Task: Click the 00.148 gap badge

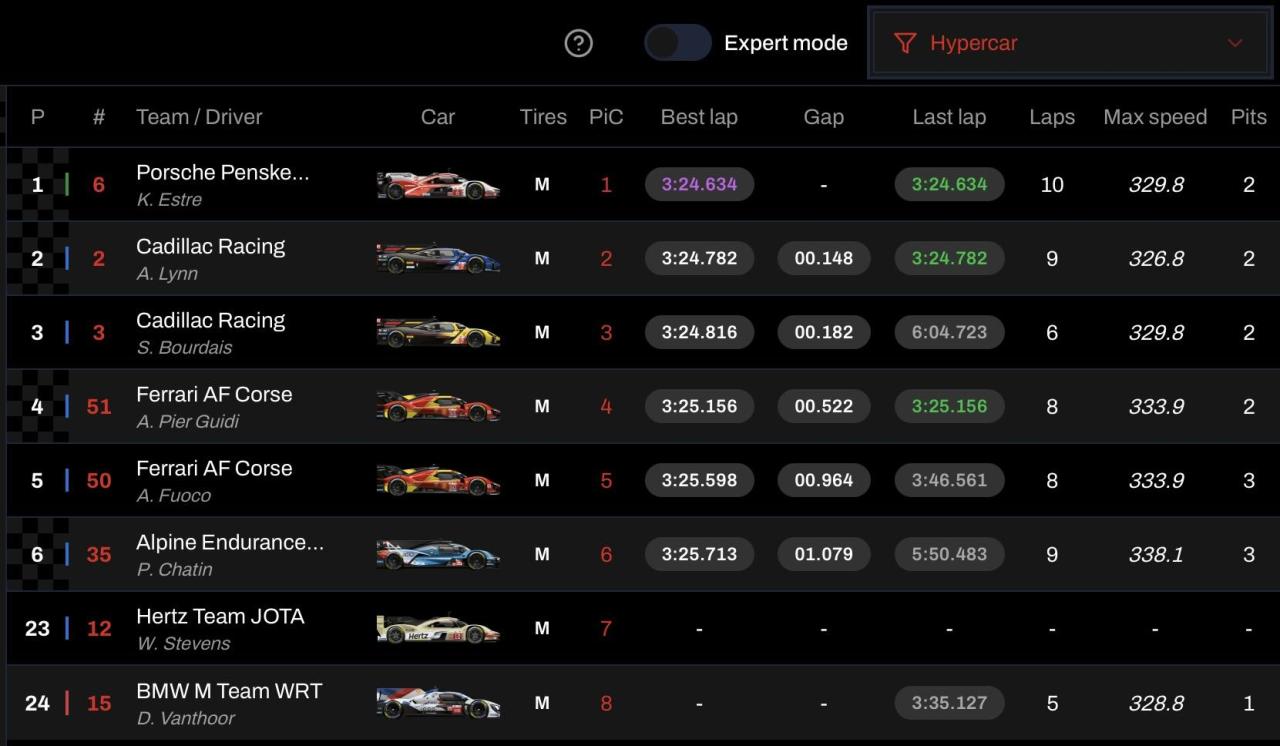Action: click(824, 259)
